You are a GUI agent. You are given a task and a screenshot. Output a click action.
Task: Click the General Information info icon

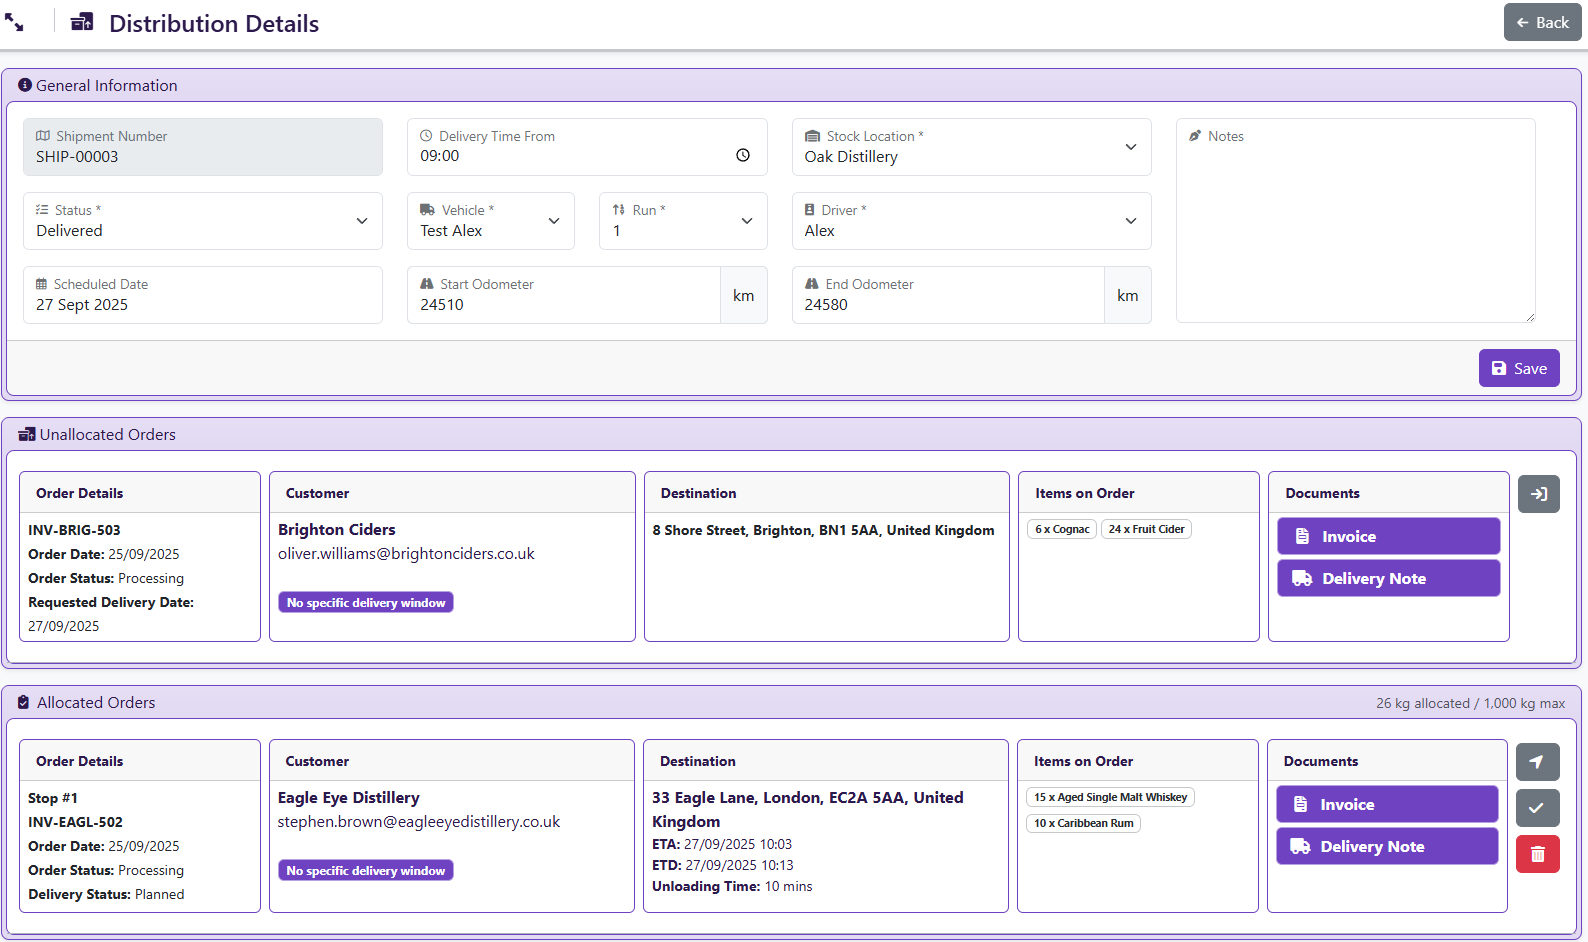point(25,86)
